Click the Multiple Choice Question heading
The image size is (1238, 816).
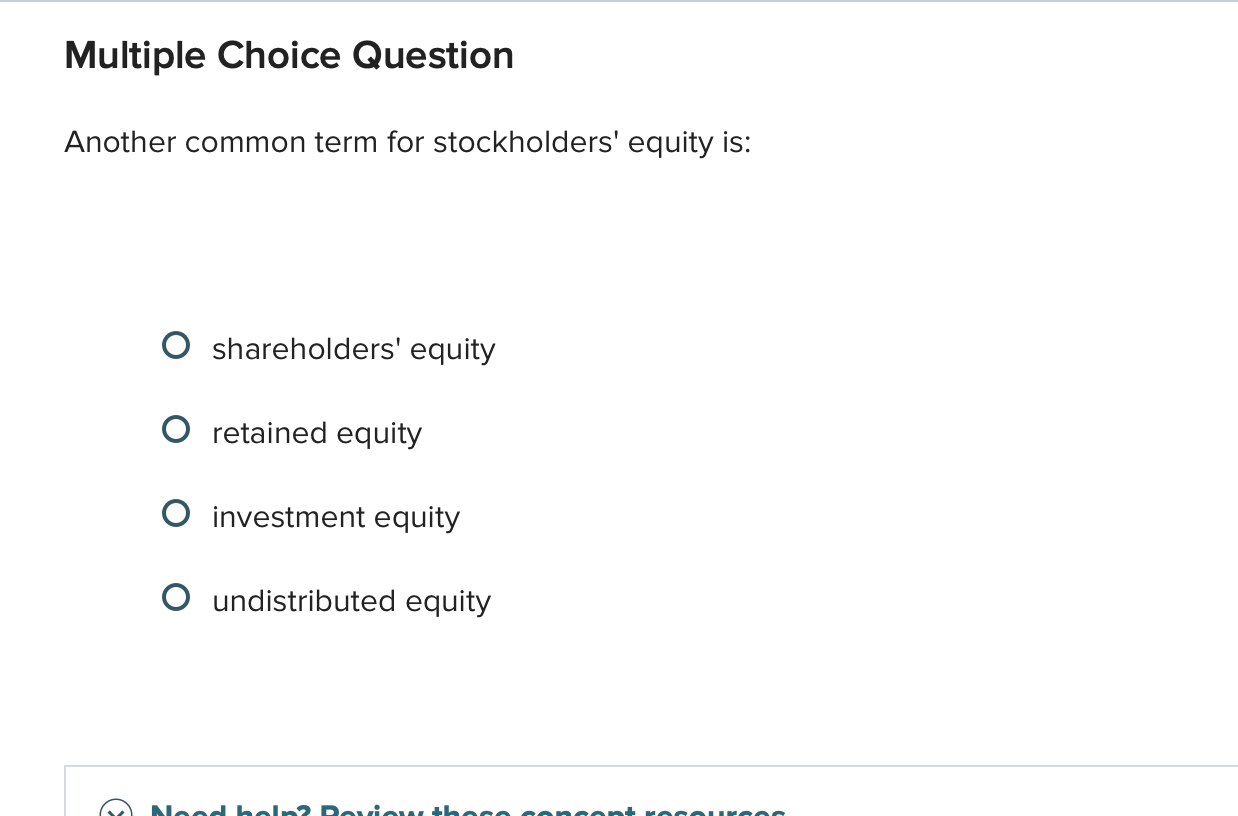coord(289,55)
